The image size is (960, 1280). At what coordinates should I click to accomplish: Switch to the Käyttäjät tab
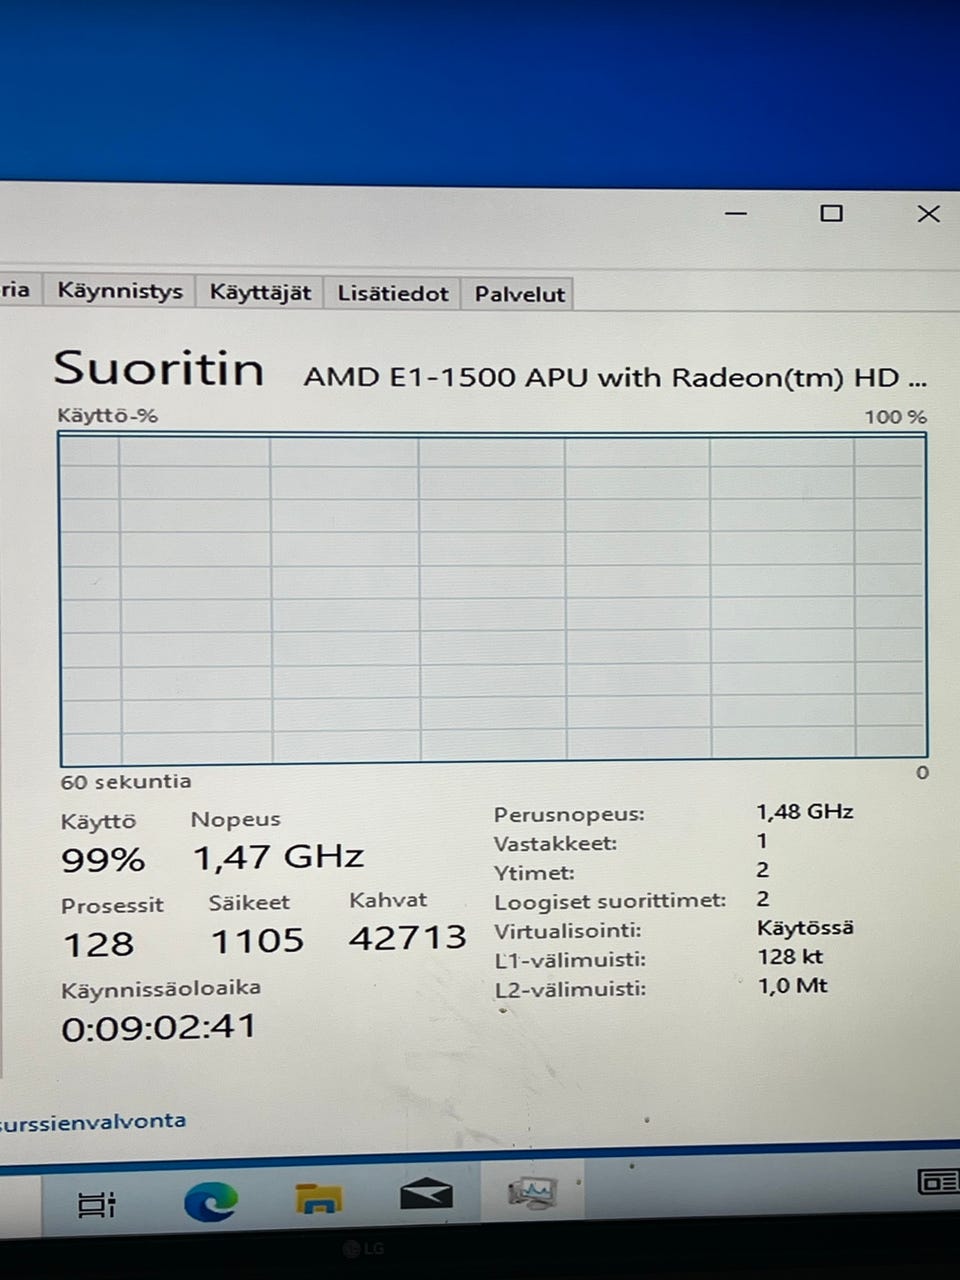[x=260, y=293]
